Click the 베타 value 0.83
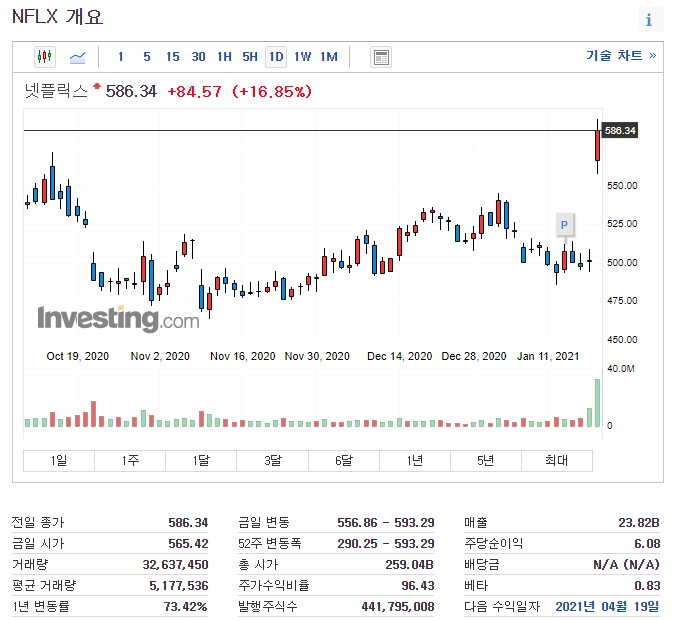Screen dimensions: 675x621 point(647,586)
